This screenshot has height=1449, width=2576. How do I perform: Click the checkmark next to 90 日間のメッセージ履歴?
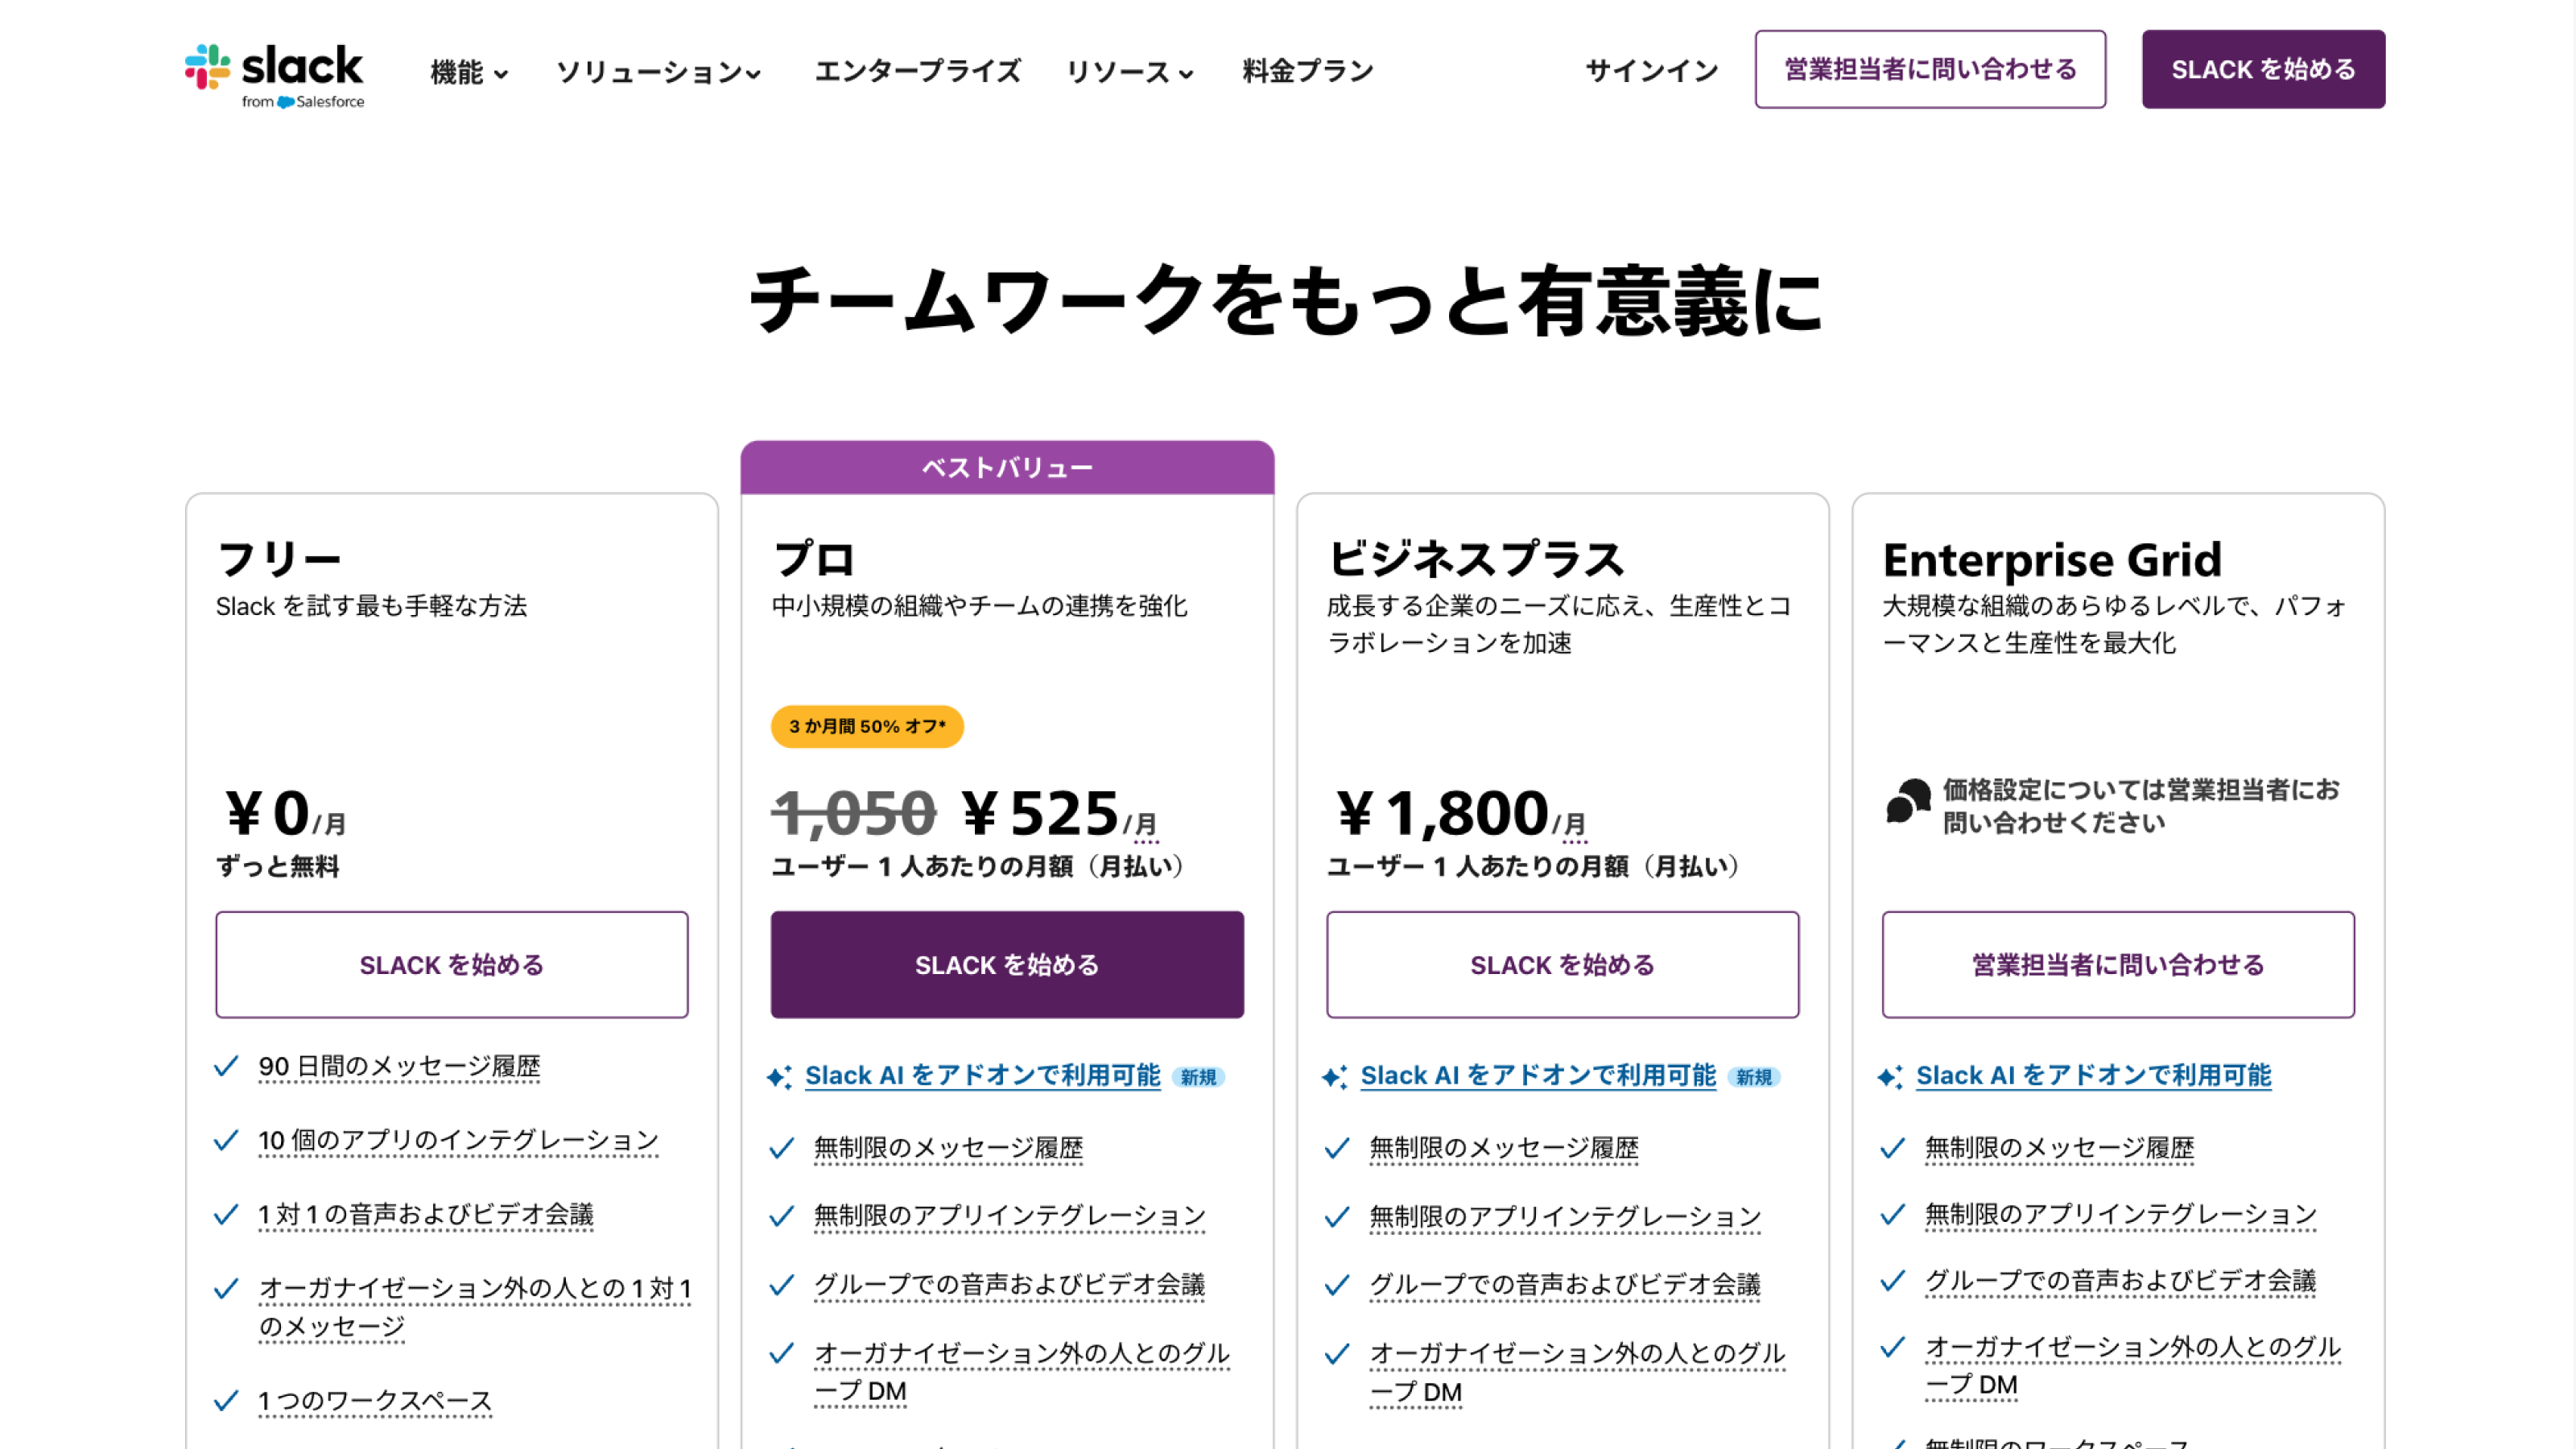(x=226, y=1066)
